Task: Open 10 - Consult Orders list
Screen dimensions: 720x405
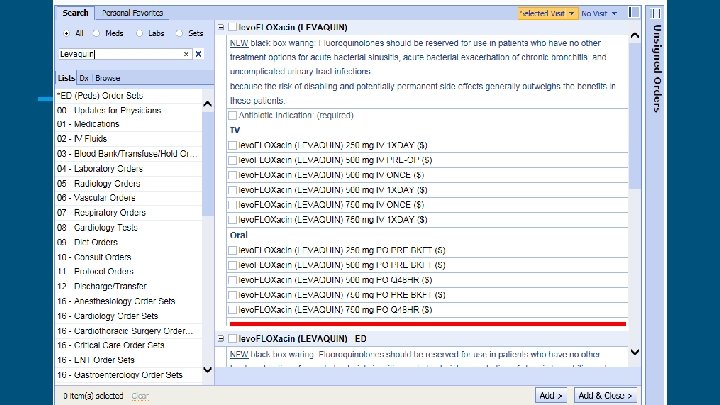Action: click(129, 257)
